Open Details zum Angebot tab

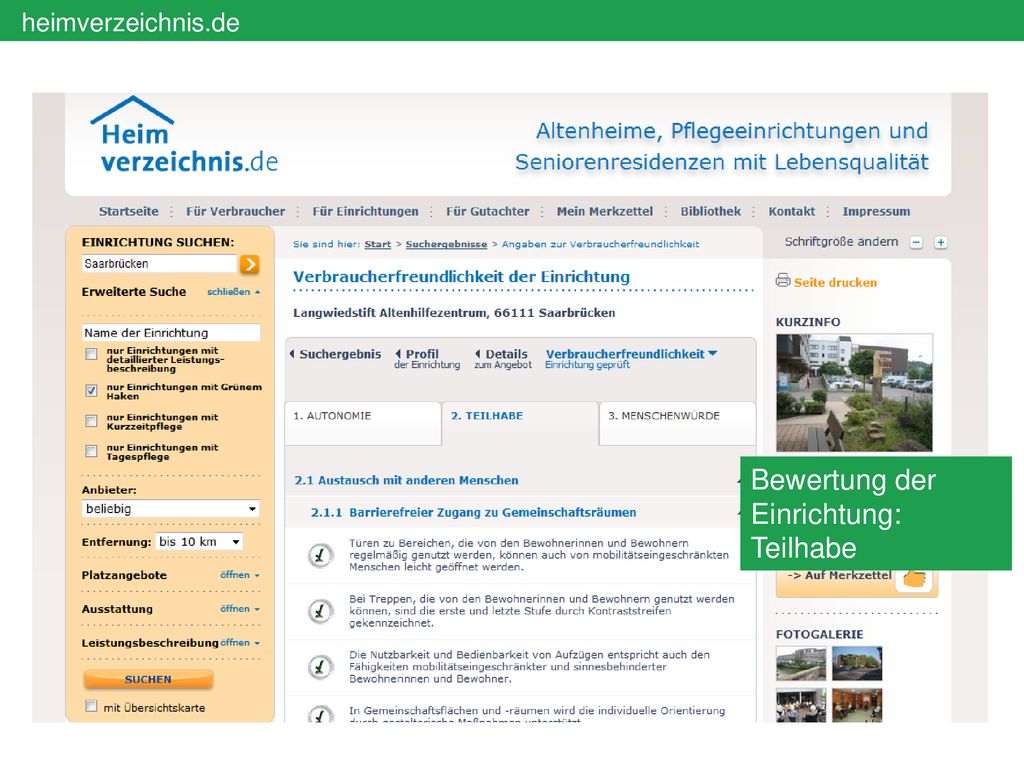(502, 359)
